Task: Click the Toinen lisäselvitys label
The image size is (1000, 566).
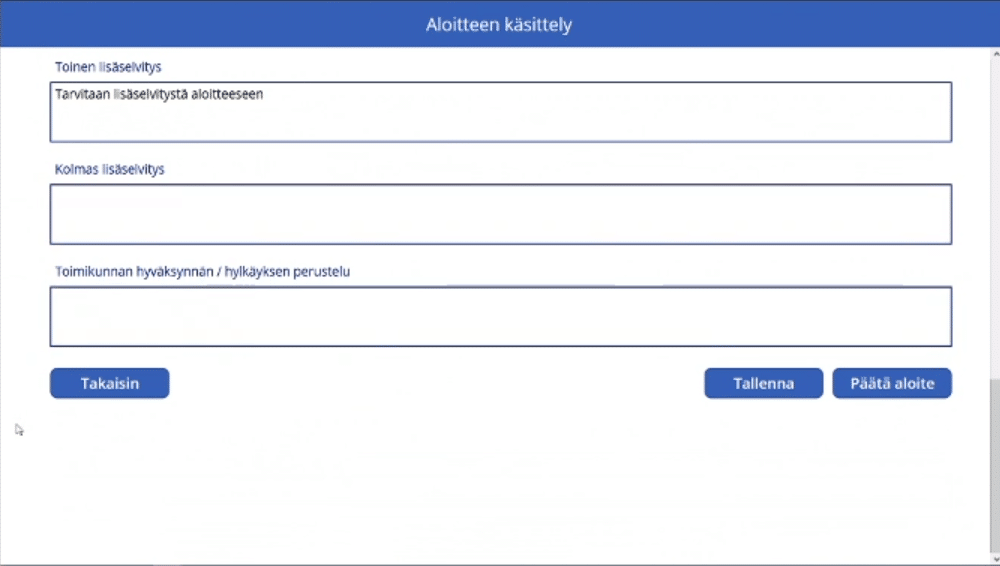Action: [x=108, y=67]
